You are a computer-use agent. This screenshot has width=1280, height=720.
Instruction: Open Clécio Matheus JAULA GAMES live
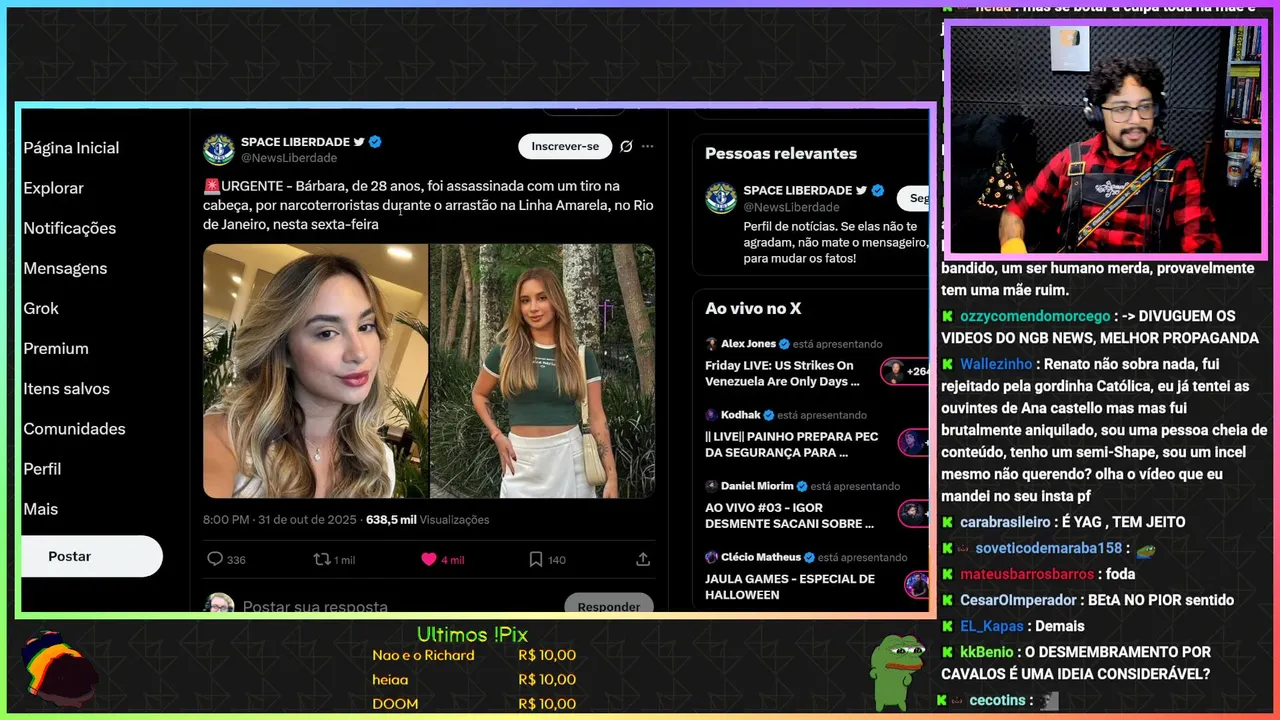[x=790, y=586]
